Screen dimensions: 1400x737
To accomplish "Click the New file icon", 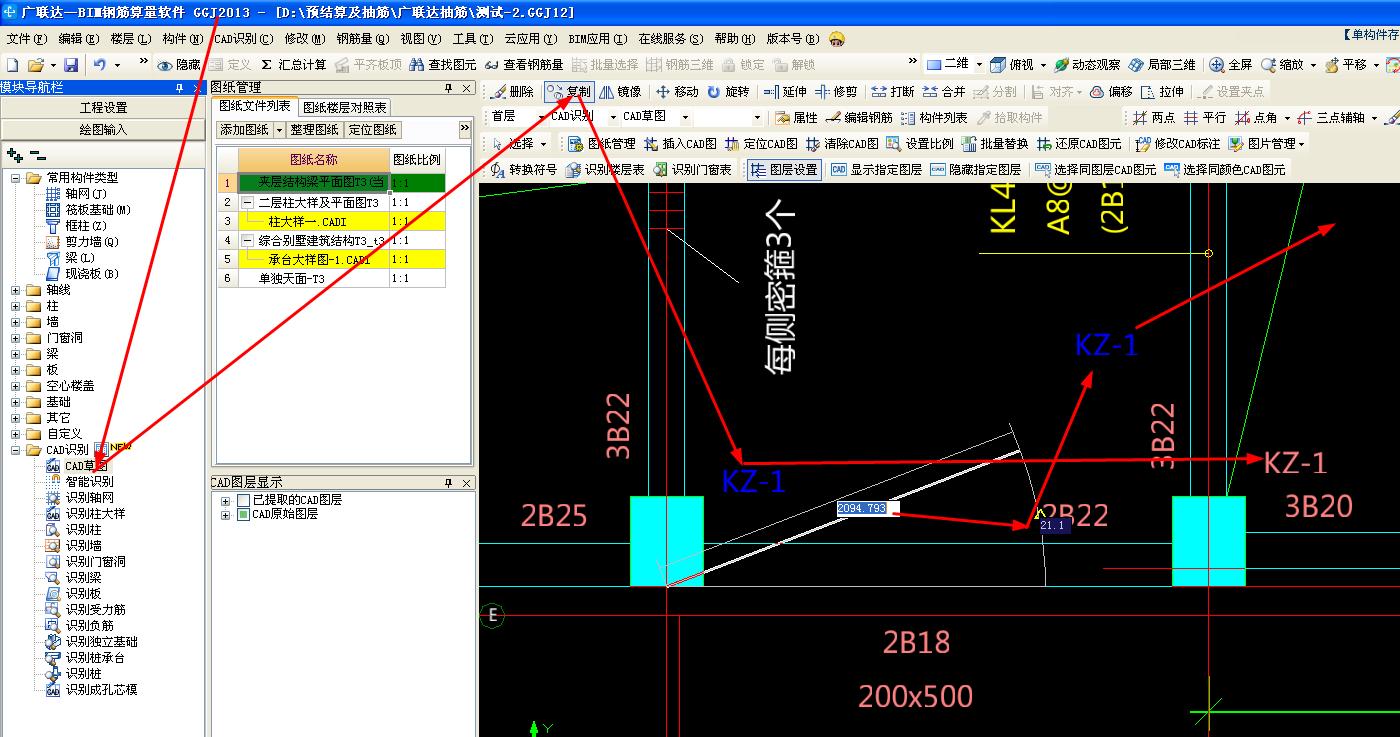I will [x=12, y=65].
